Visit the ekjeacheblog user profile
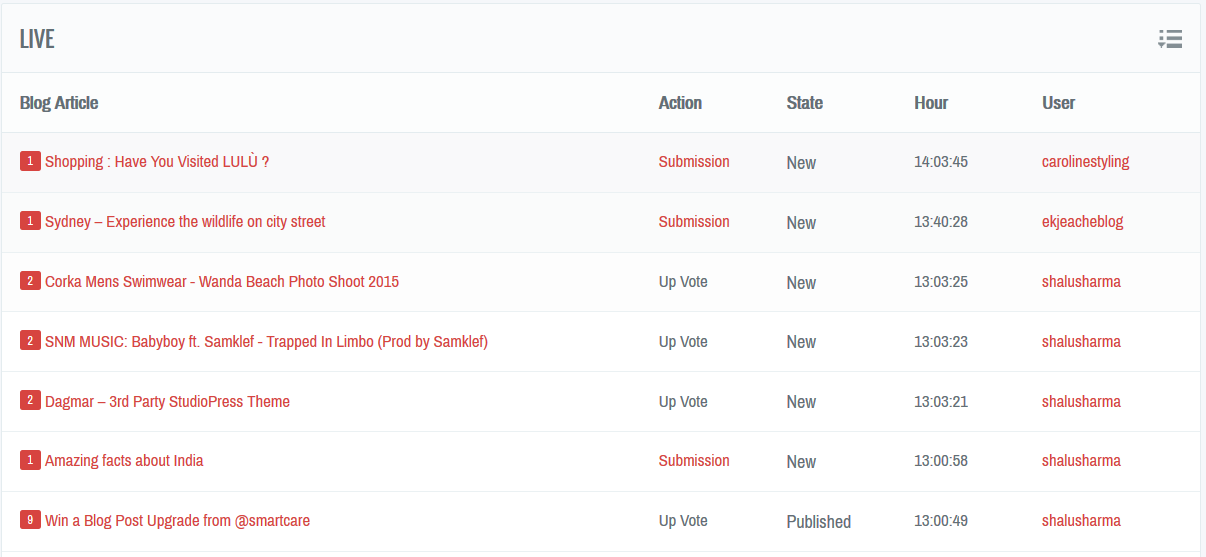Image resolution: width=1206 pixels, height=557 pixels. coord(1082,222)
